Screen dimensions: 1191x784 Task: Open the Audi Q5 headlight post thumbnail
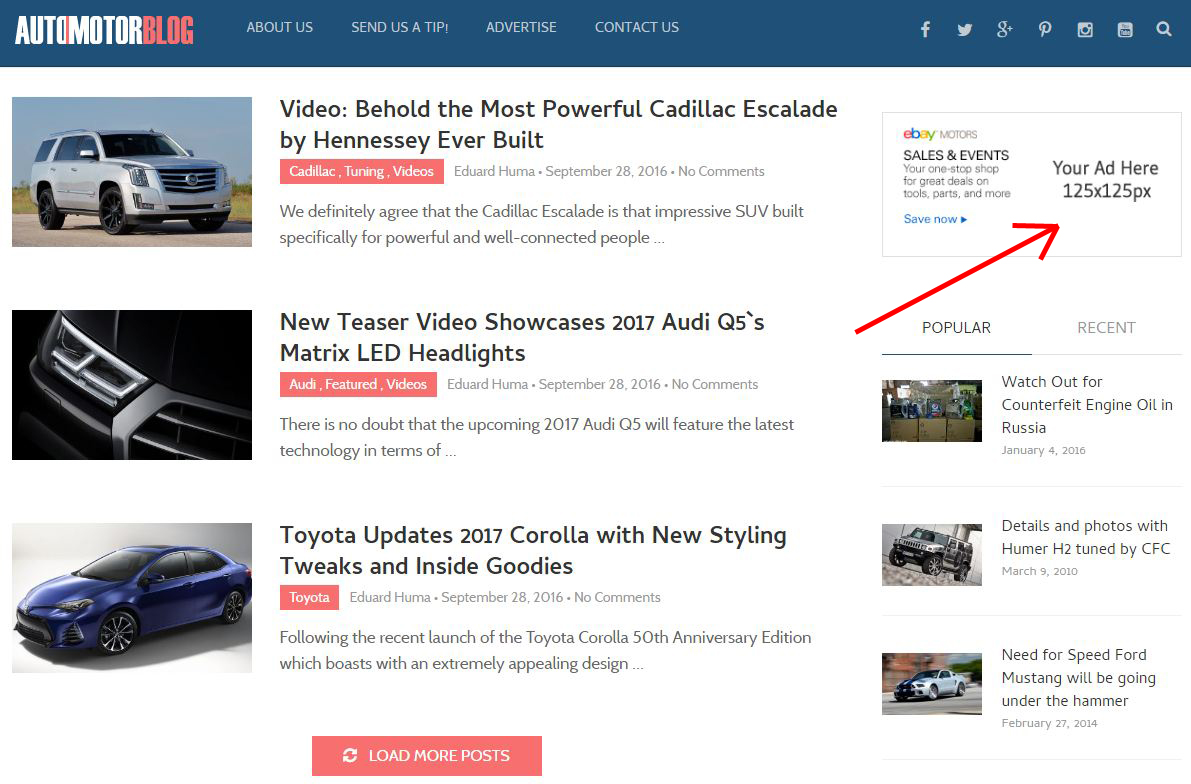tap(132, 384)
